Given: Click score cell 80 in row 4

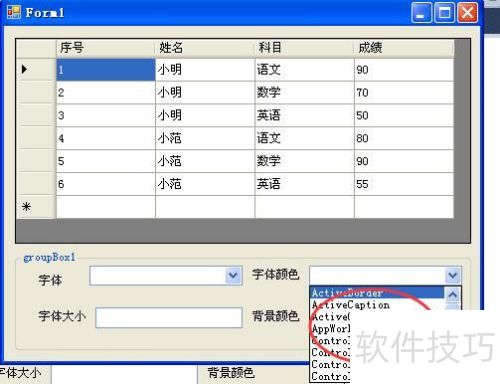Looking at the screenshot, I should 404,138.
